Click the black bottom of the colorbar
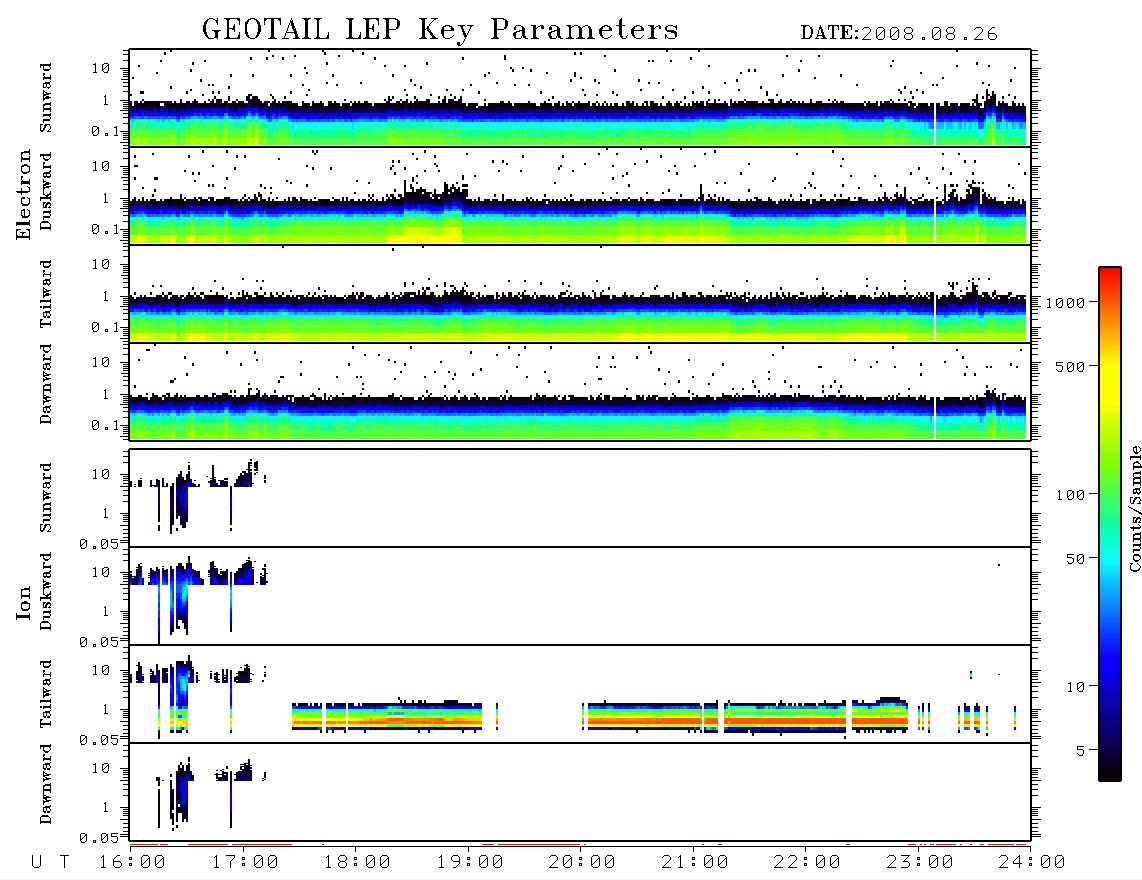The width and height of the screenshot is (1142, 880). coord(1110,771)
